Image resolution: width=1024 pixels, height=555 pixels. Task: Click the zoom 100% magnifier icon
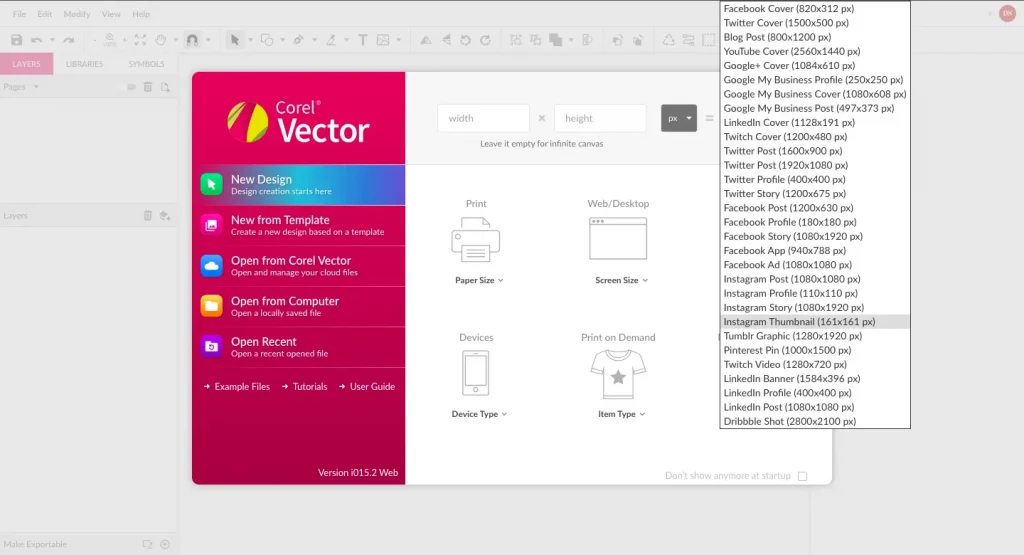(x=110, y=40)
